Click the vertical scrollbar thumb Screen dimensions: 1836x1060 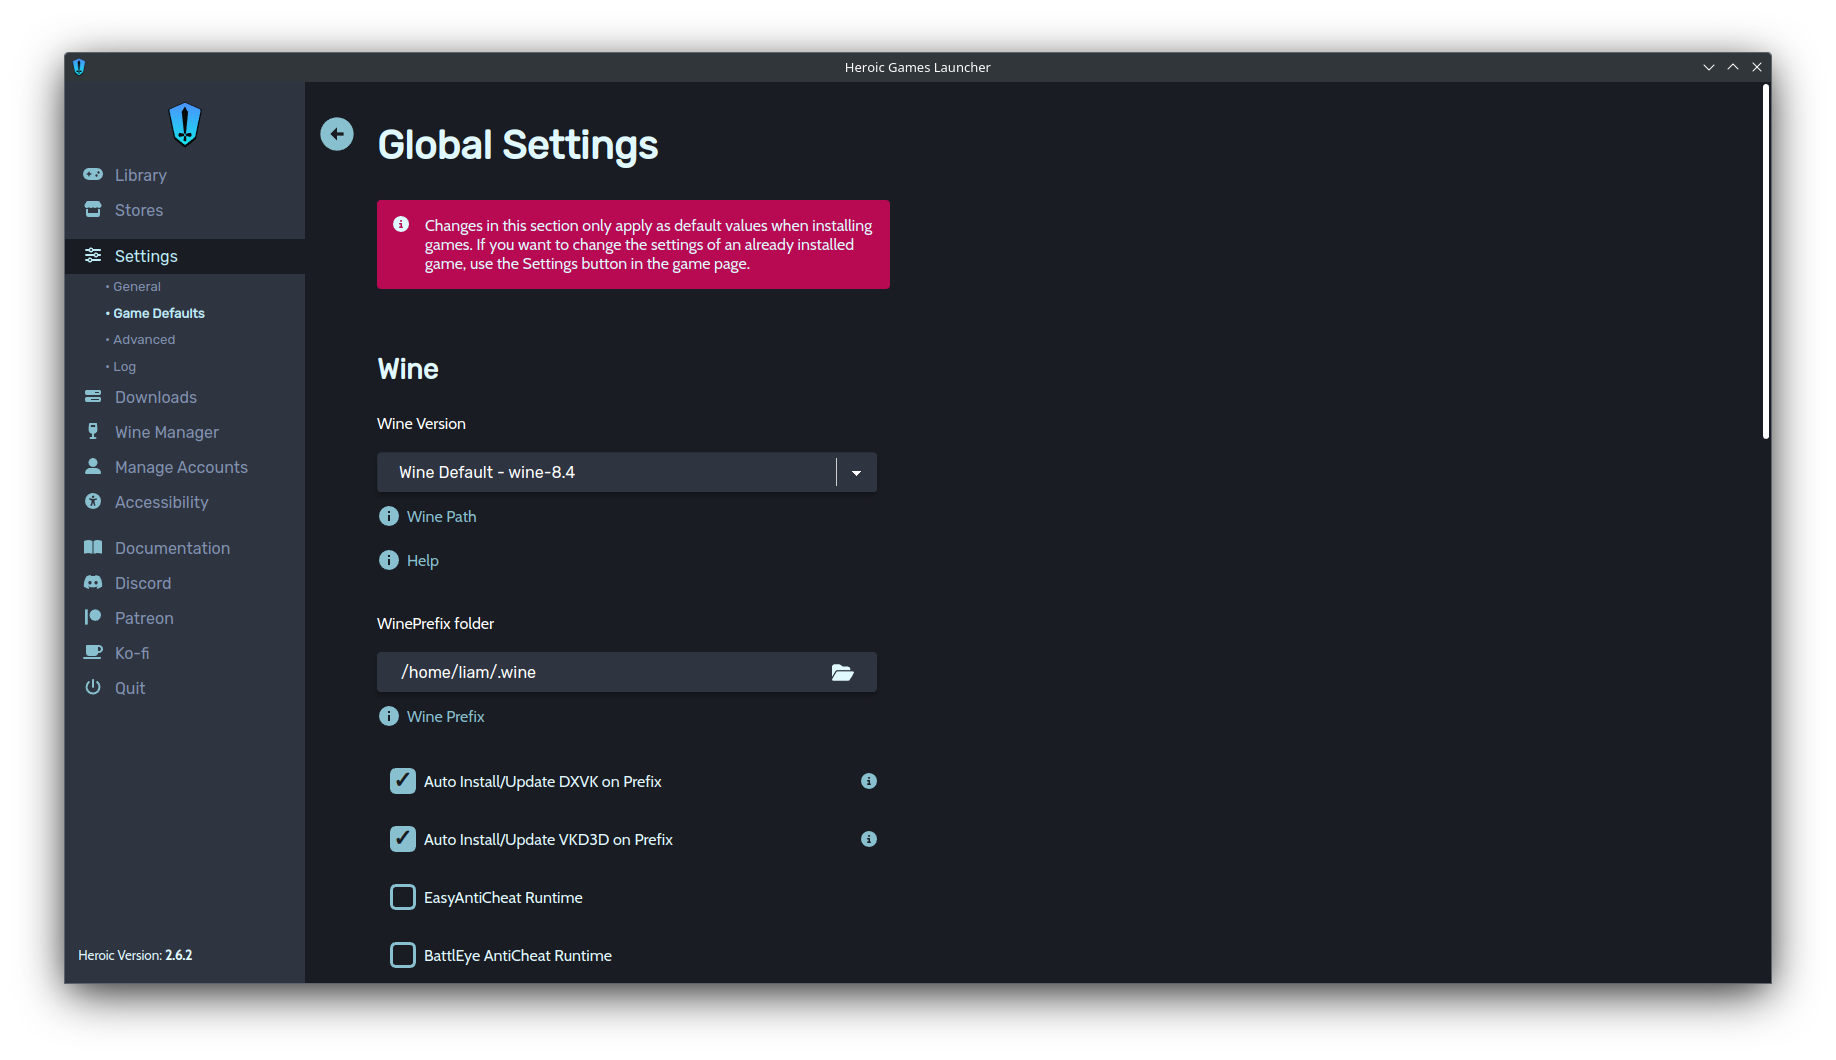tap(1766, 261)
